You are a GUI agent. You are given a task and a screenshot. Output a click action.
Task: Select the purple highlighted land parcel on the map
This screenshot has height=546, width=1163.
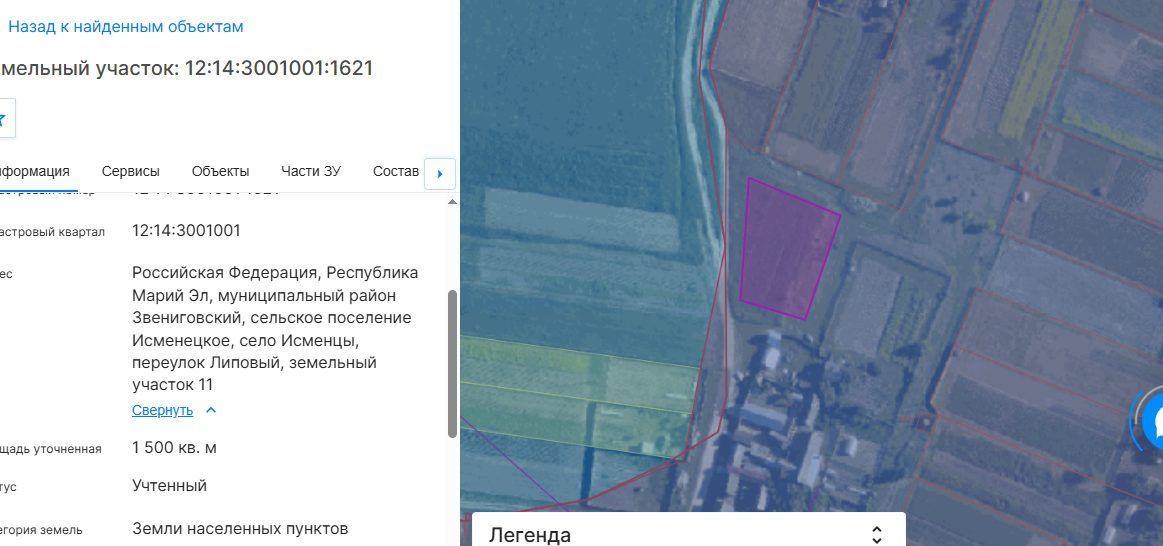coord(788,252)
